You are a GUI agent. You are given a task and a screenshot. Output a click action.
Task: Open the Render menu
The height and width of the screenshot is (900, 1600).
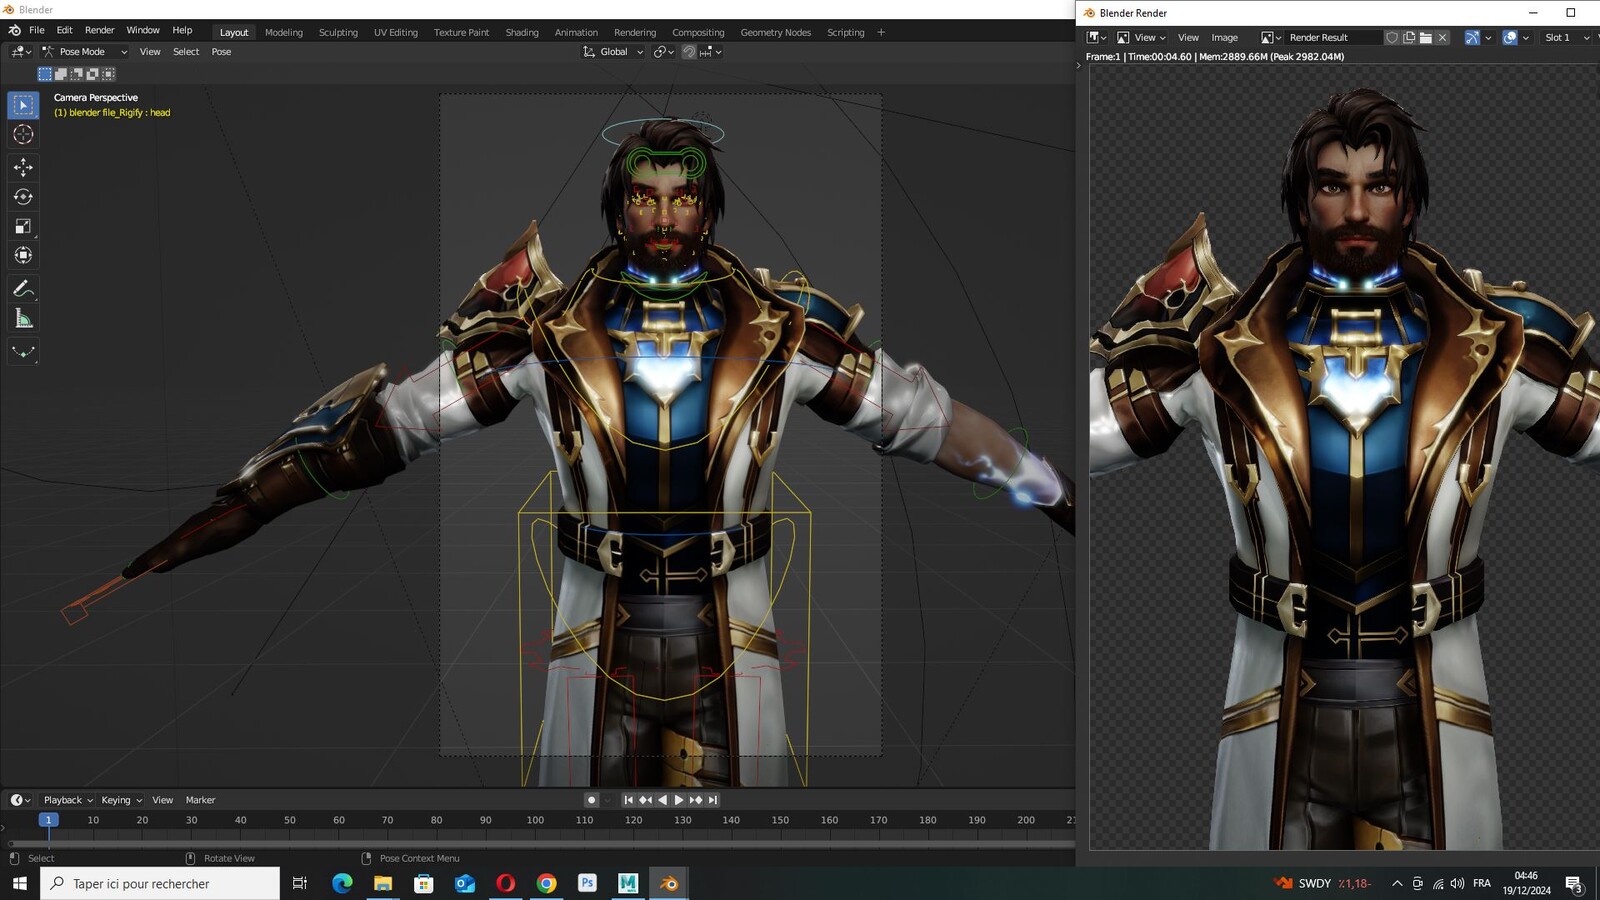(99, 31)
